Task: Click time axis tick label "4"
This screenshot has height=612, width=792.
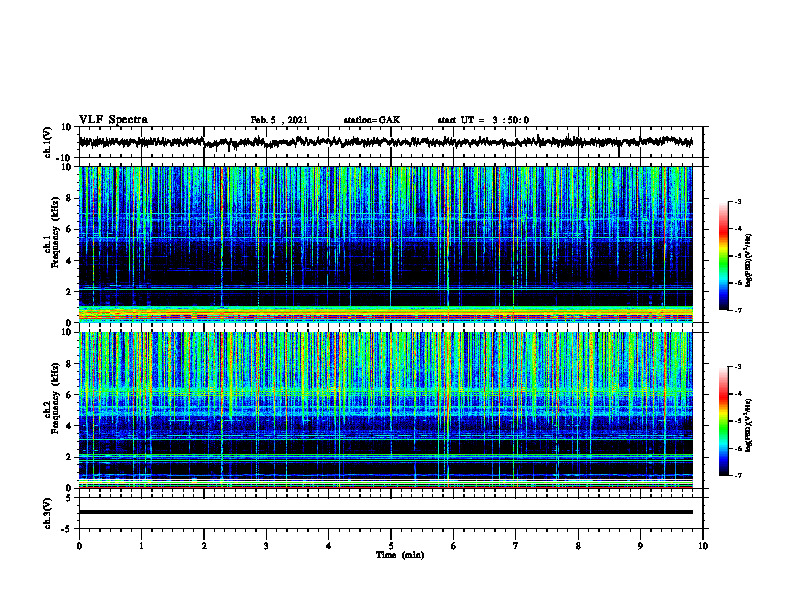Action: point(329,546)
